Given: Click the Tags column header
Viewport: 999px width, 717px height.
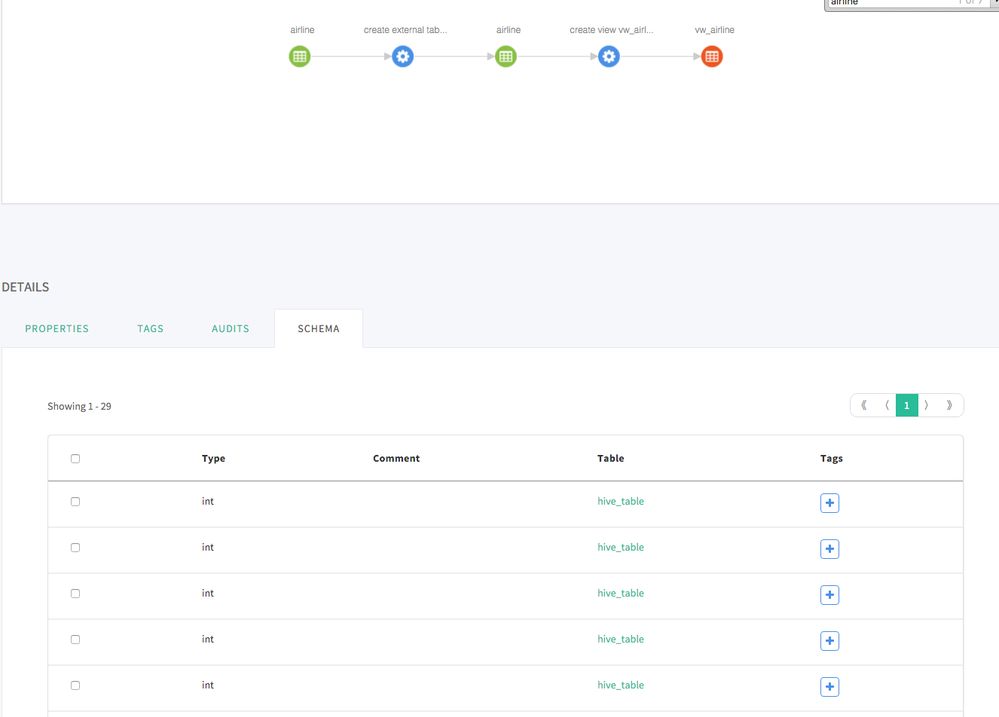Looking at the screenshot, I should (x=831, y=458).
